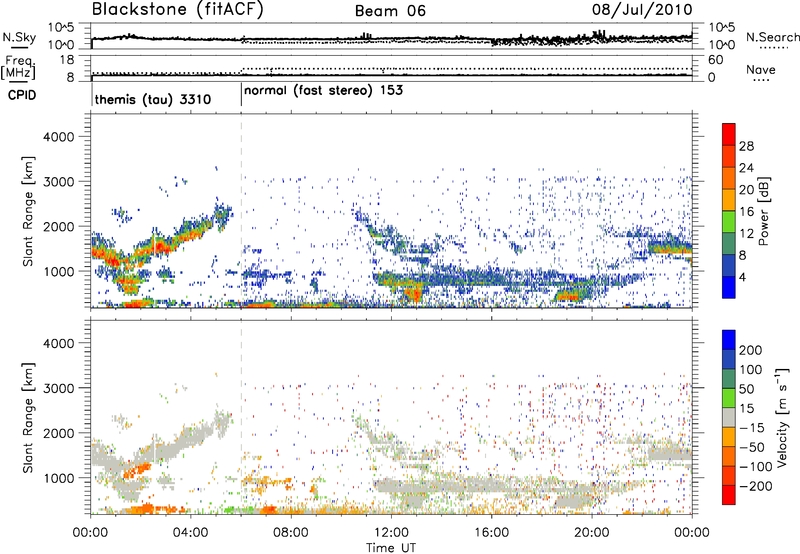Click the Nave legend label

click(x=761, y=70)
